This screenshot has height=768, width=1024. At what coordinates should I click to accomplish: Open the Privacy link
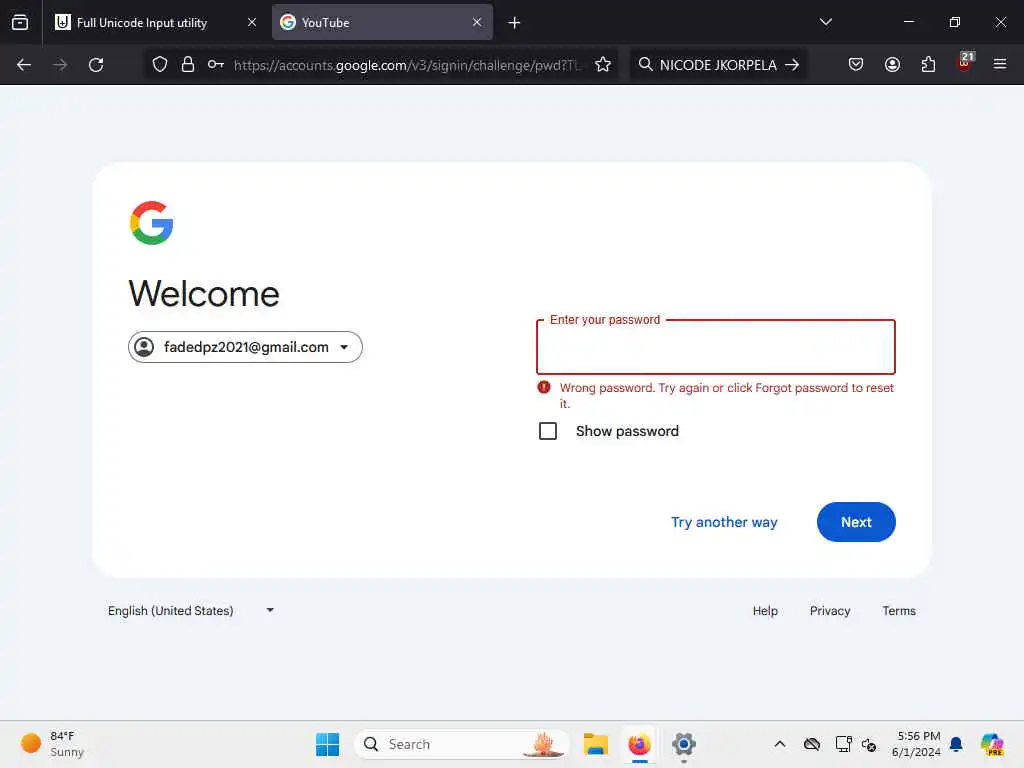(x=829, y=611)
